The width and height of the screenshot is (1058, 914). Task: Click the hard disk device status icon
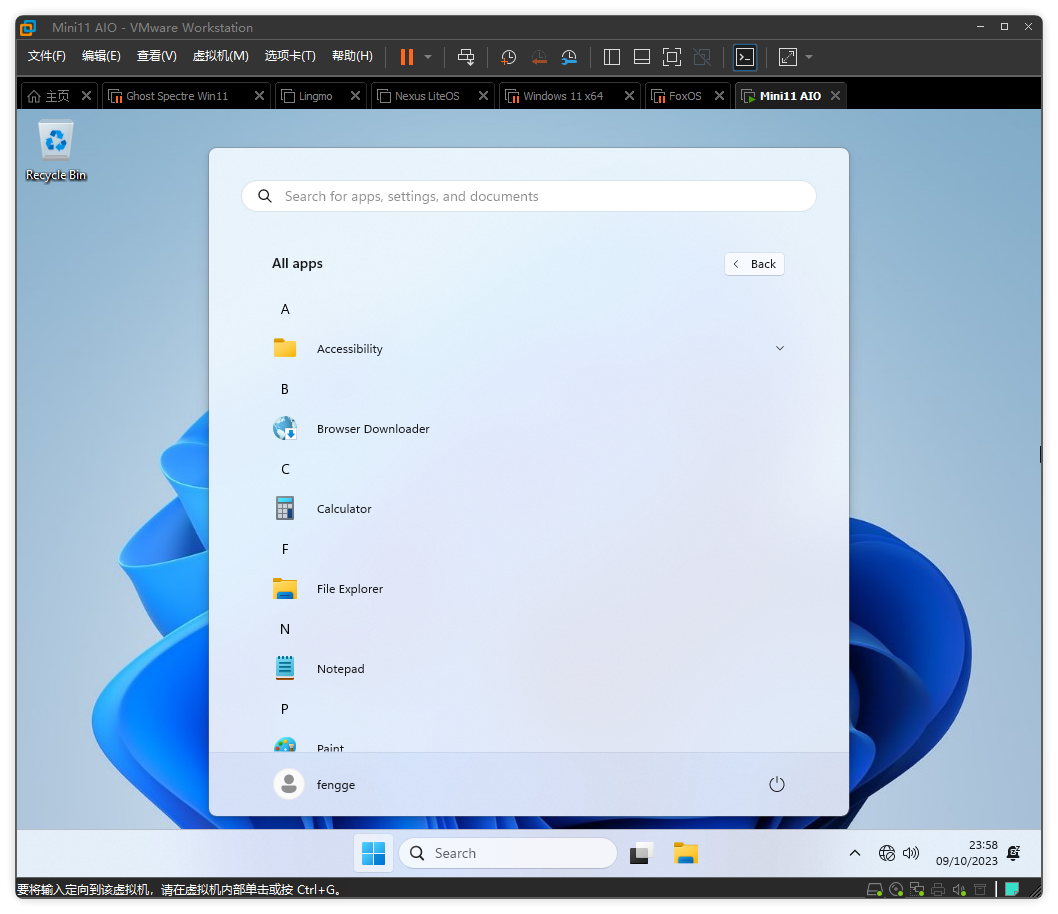874,889
